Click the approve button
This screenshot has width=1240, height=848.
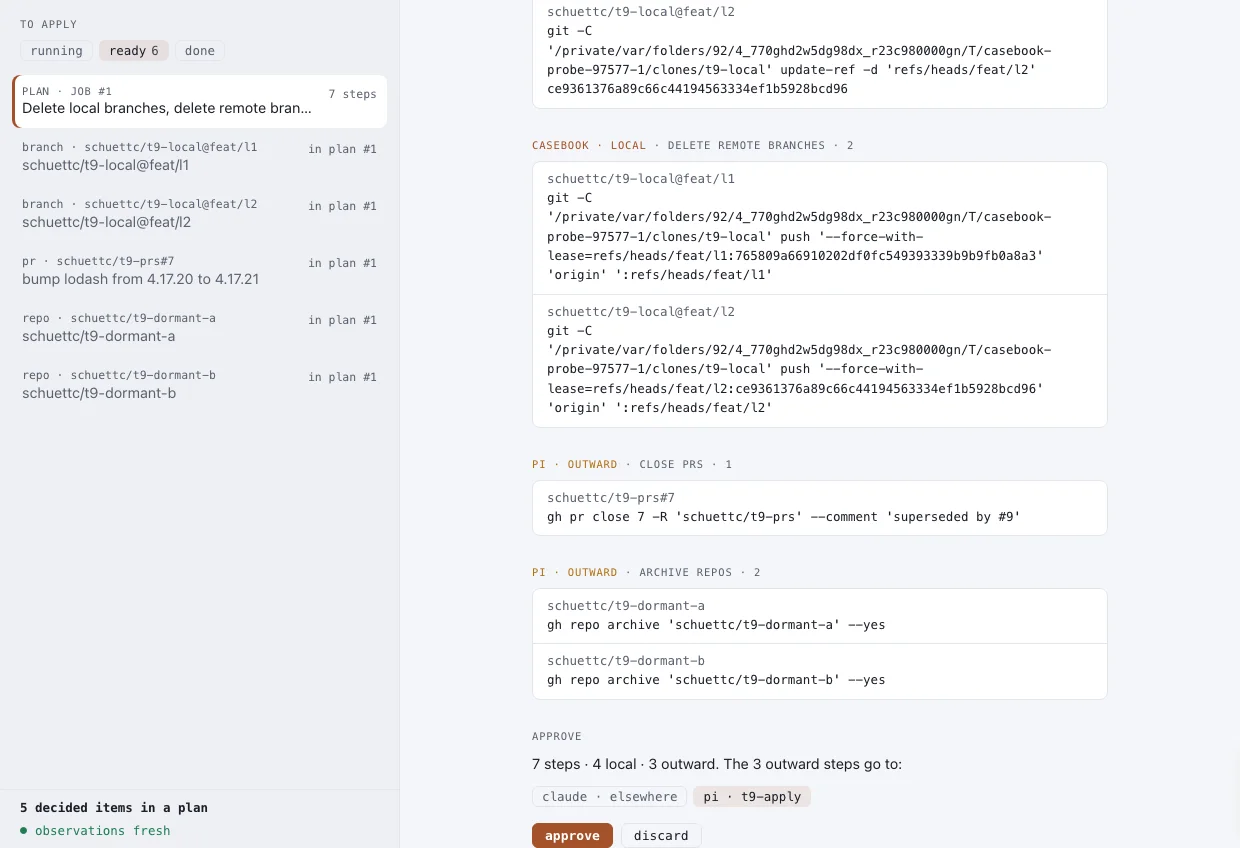[572, 836]
